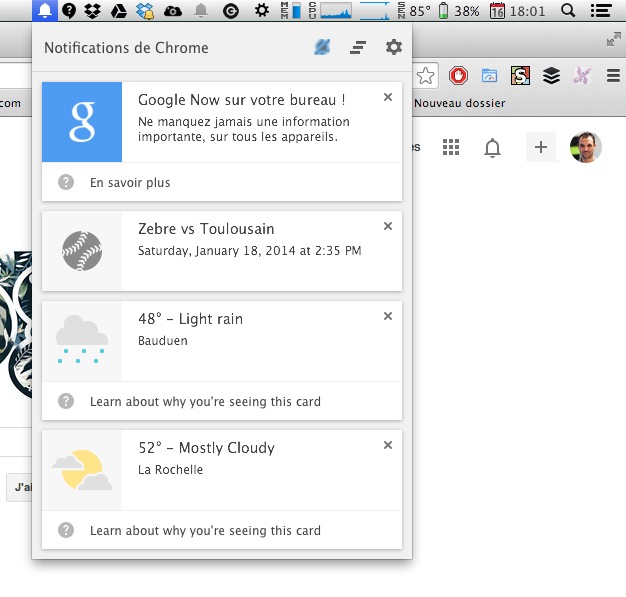Open the user profile avatar
626x597 pixels.
585,148
